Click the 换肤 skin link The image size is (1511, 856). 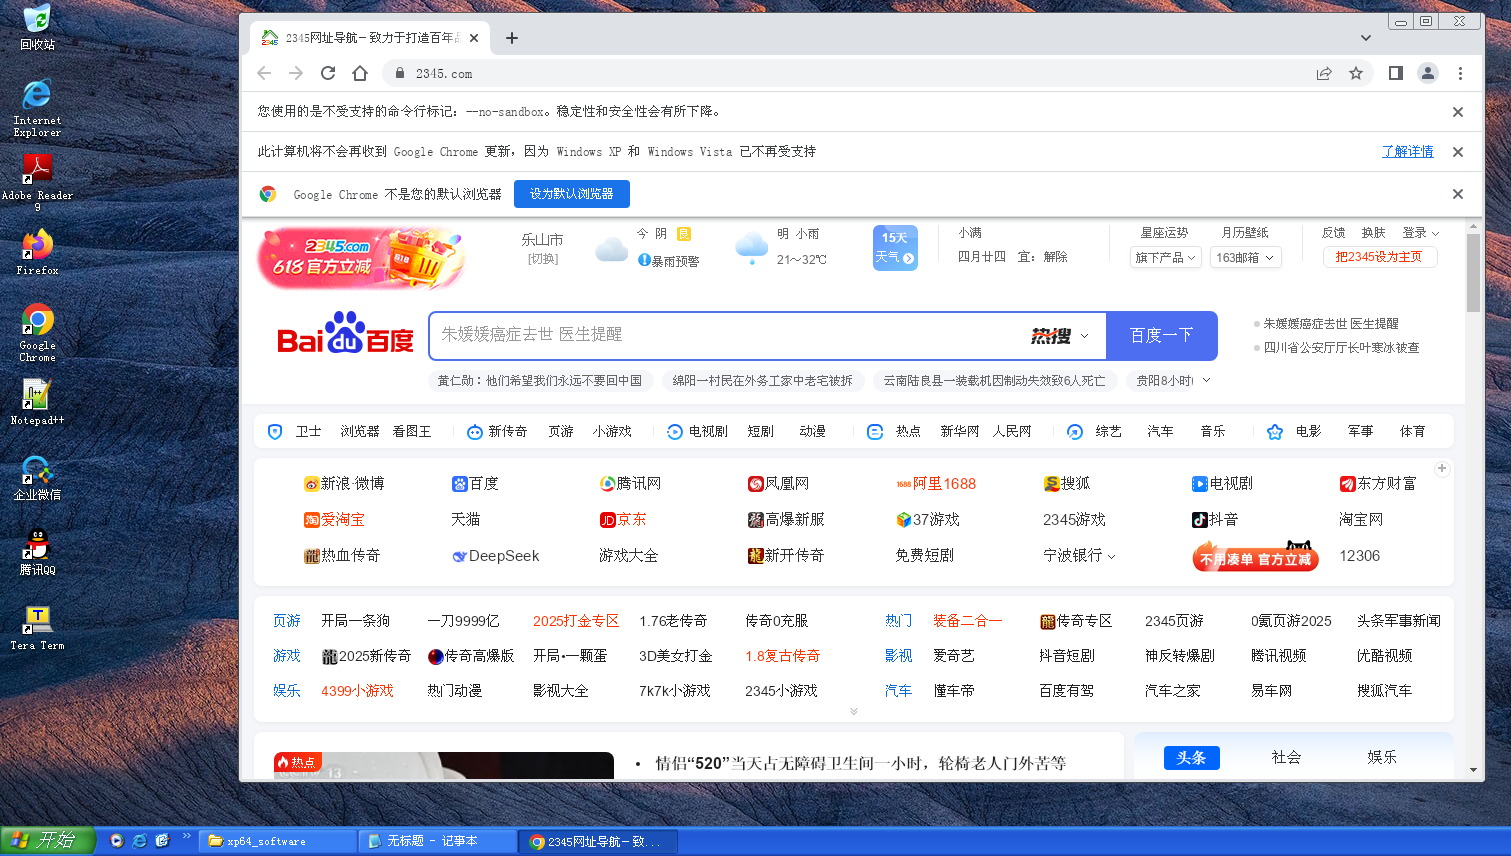coord(1374,233)
